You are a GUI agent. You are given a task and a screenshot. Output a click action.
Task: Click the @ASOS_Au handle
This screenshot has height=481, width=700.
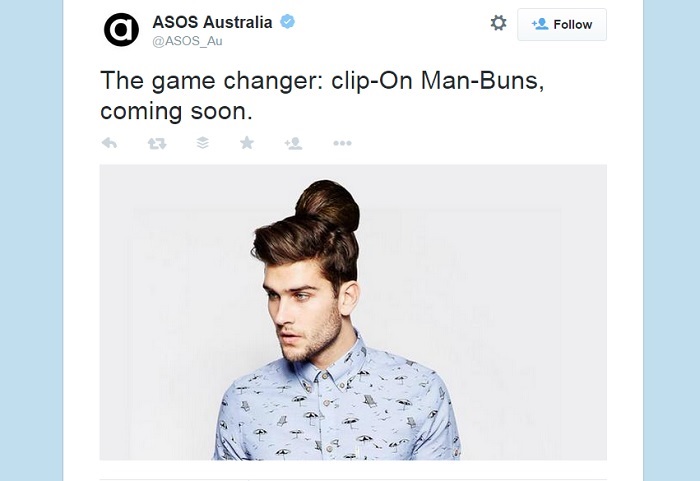click(187, 41)
